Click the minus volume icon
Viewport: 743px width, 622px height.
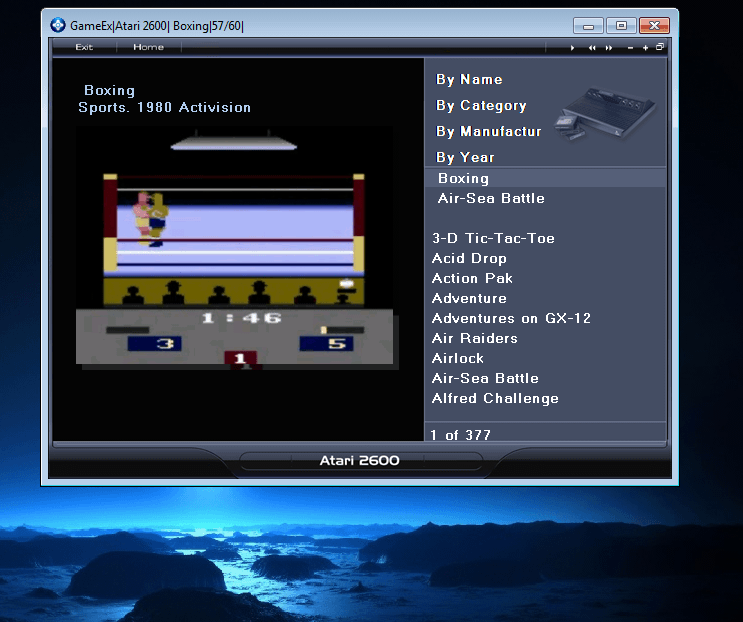630,47
